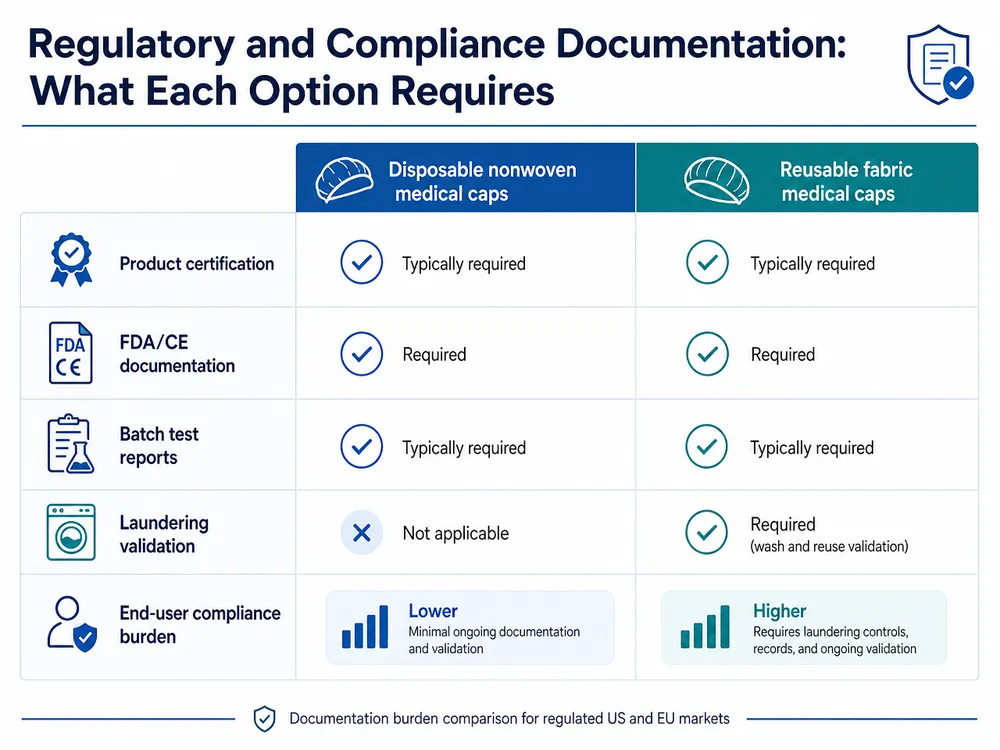The height and width of the screenshot is (750, 1000).
Task: Click the small shield check icon in the footer
Action: 264,719
